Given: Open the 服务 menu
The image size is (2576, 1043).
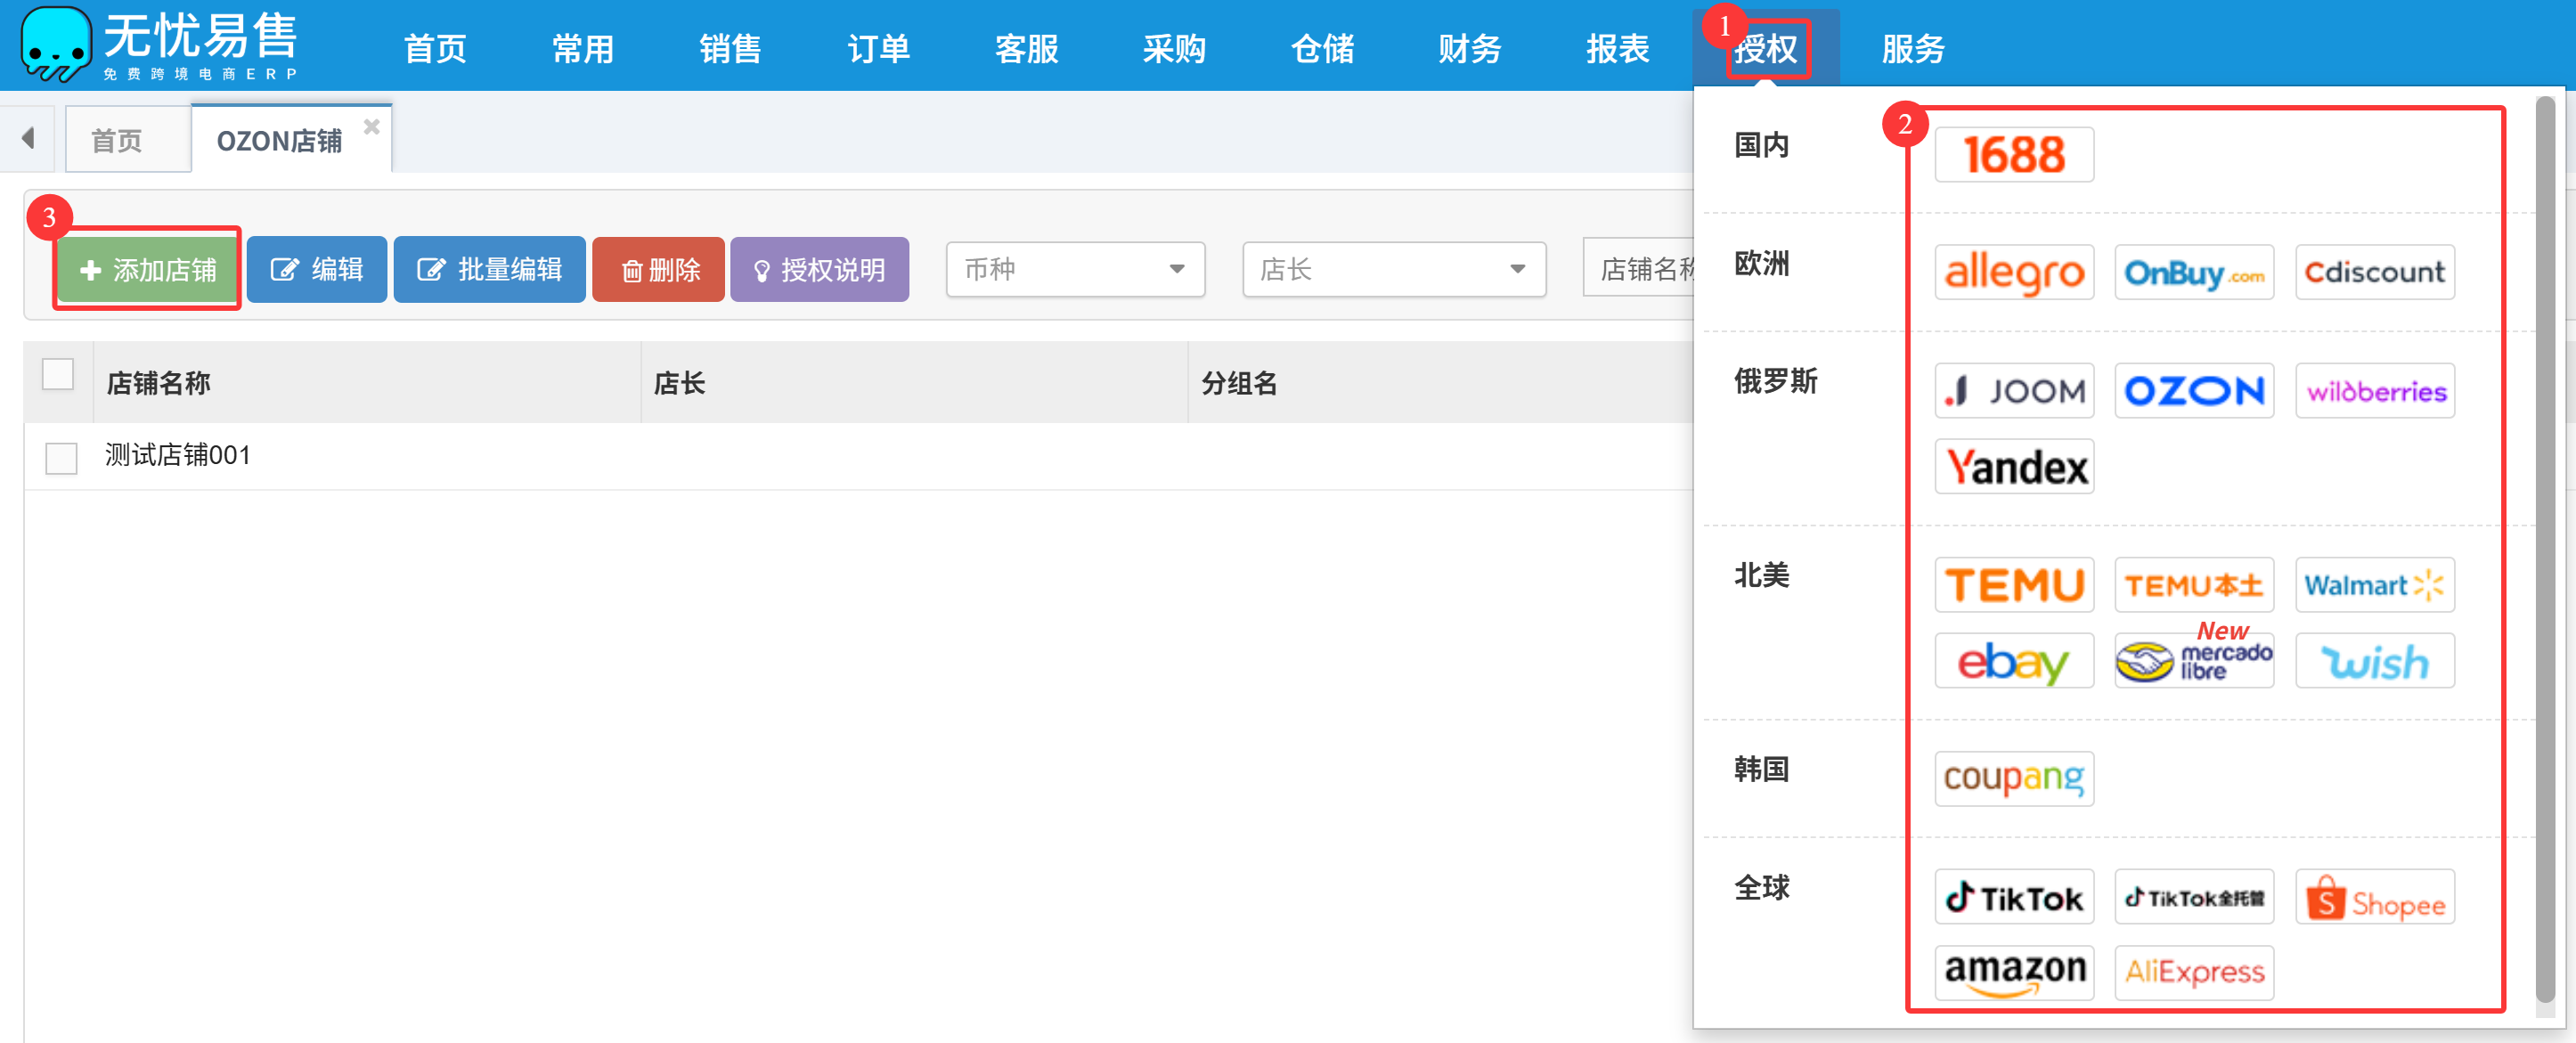Looking at the screenshot, I should pyautogui.click(x=1913, y=48).
